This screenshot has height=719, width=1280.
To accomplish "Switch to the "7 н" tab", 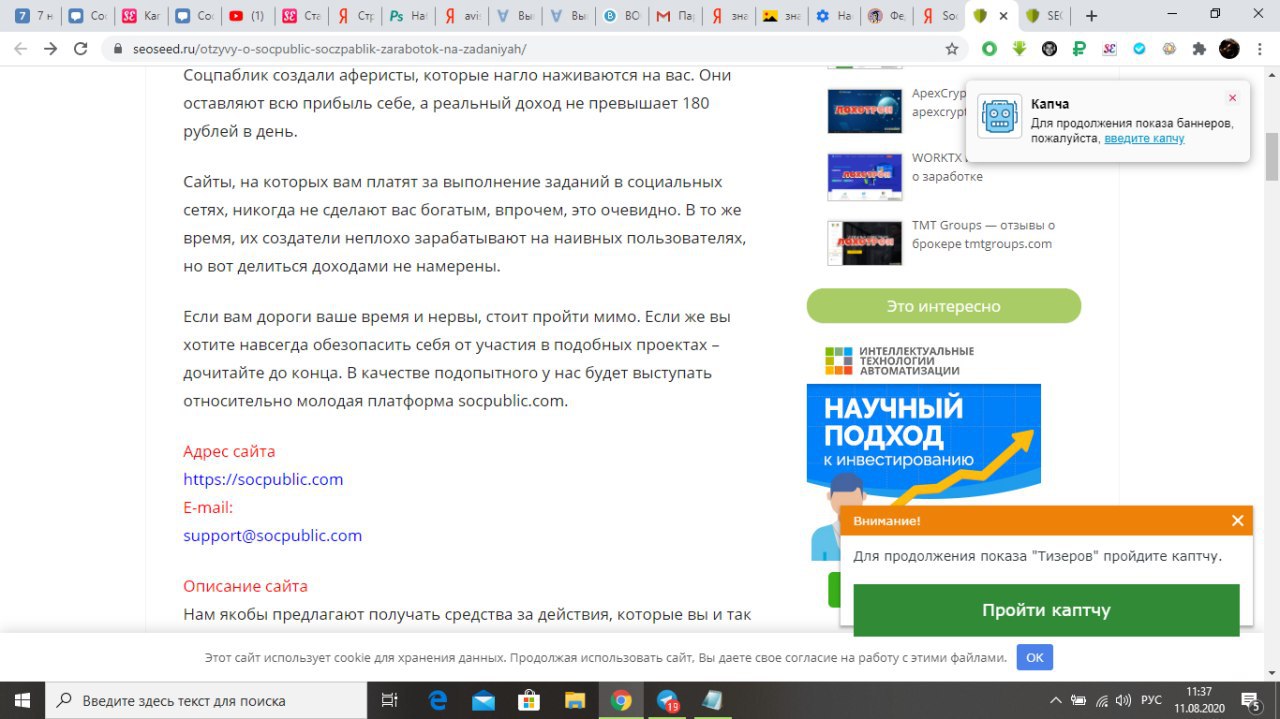I will [x=33, y=16].
